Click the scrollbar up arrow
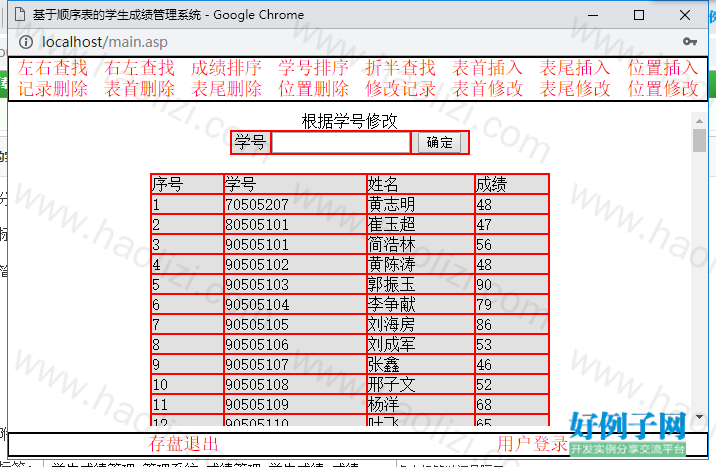The width and height of the screenshot is (716, 467). 699,121
